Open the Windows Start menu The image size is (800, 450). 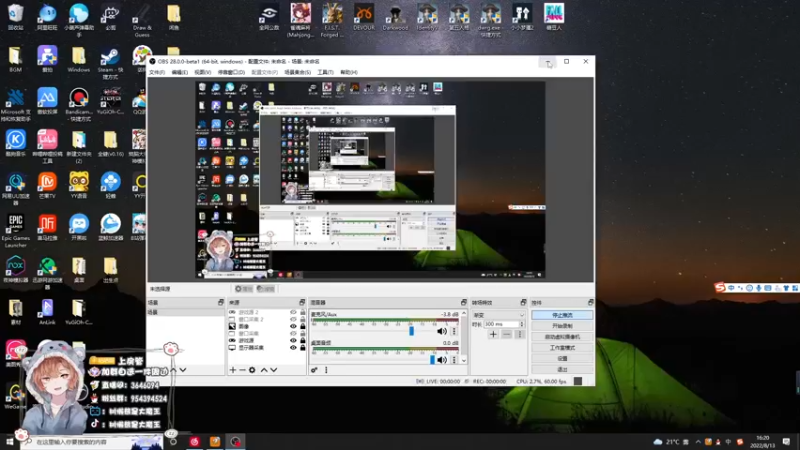9,442
